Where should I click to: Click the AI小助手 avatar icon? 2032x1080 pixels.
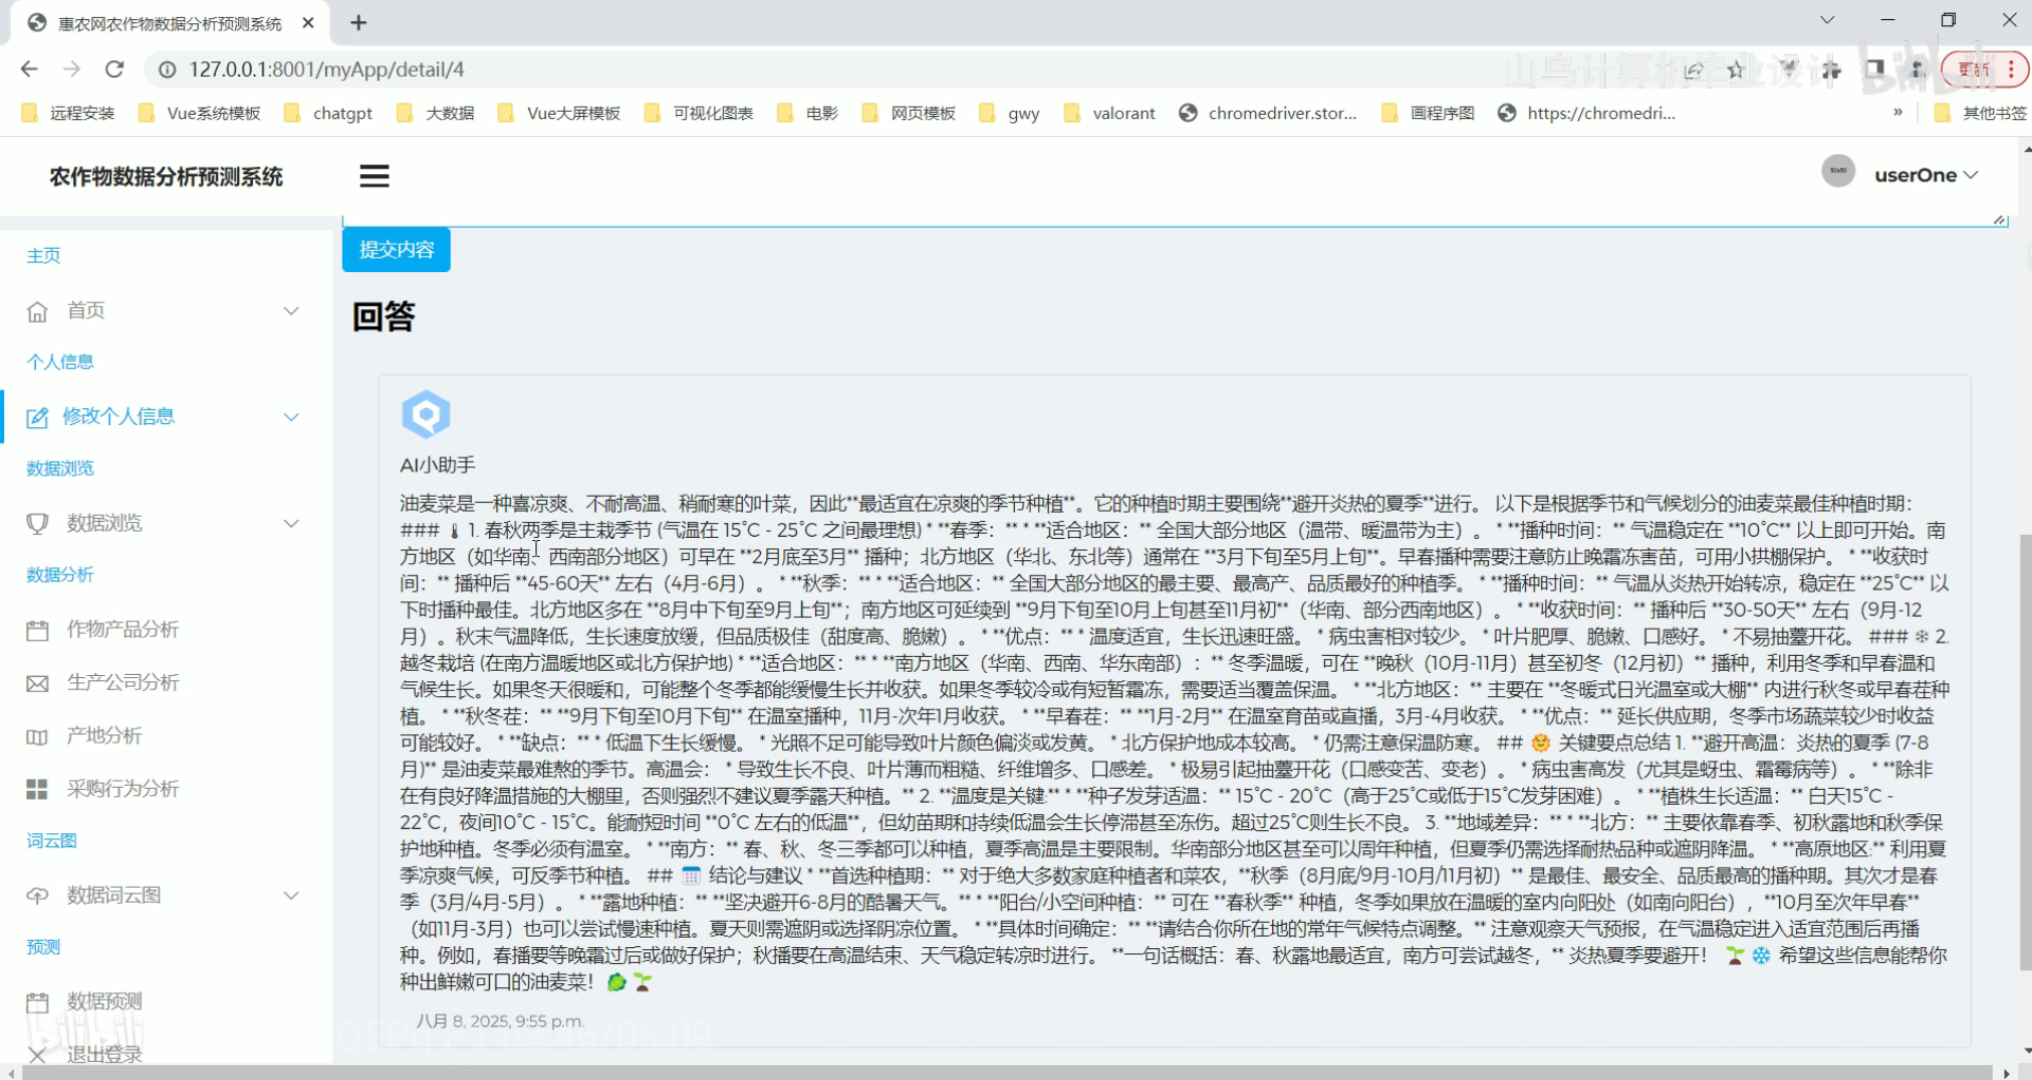pyautogui.click(x=426, y=414)
